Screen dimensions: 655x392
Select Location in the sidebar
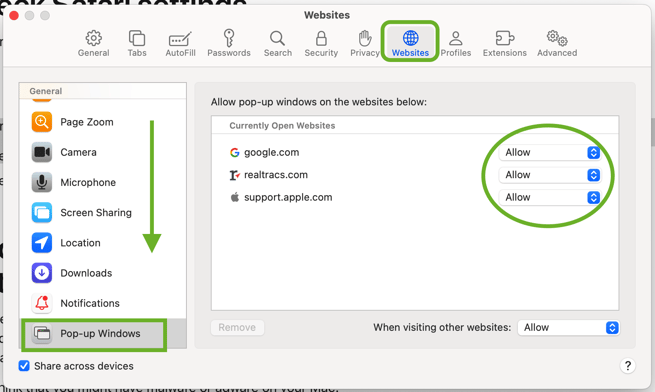103,243
